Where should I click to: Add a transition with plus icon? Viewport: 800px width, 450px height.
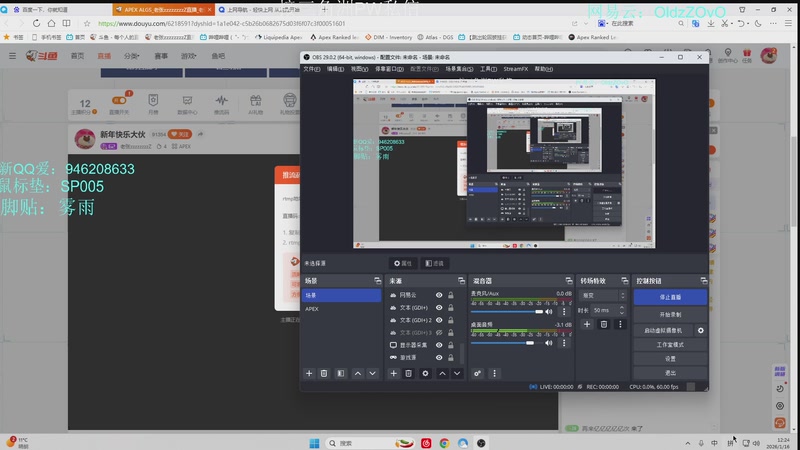tap(587, 324)
